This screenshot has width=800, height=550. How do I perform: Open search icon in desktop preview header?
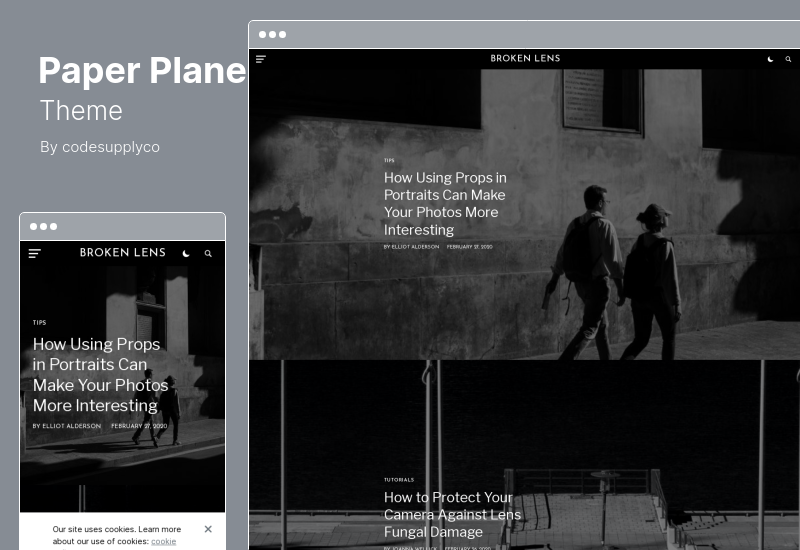click(x=788, y=59)
